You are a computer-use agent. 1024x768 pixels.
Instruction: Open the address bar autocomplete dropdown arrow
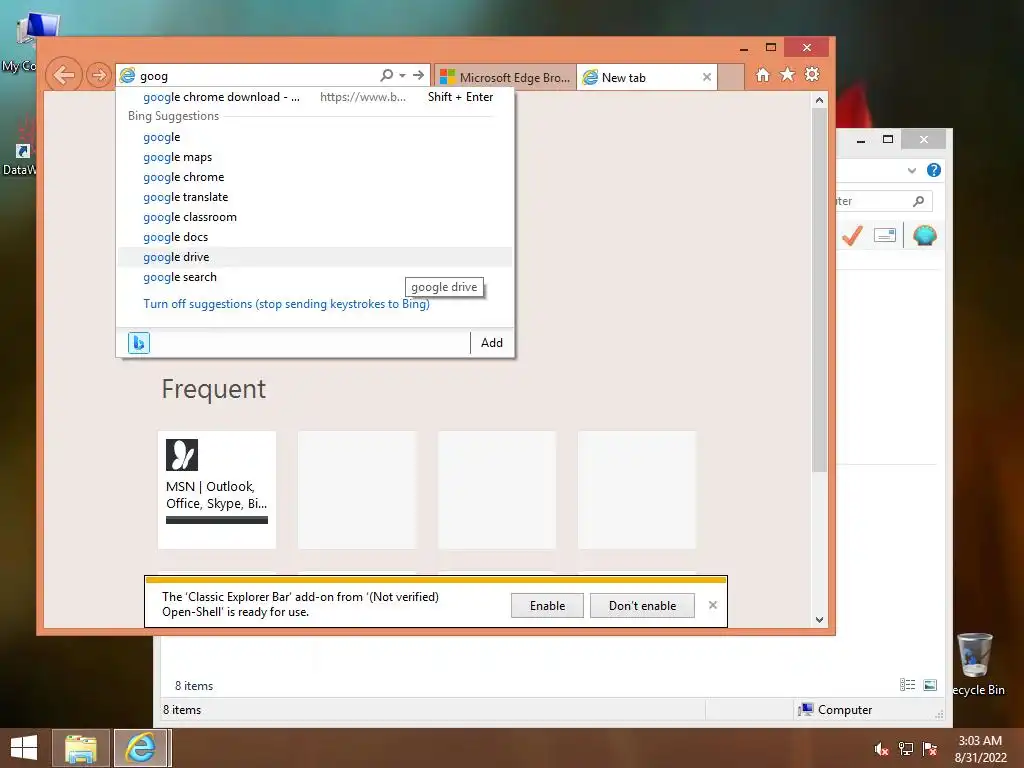point(402,76)
